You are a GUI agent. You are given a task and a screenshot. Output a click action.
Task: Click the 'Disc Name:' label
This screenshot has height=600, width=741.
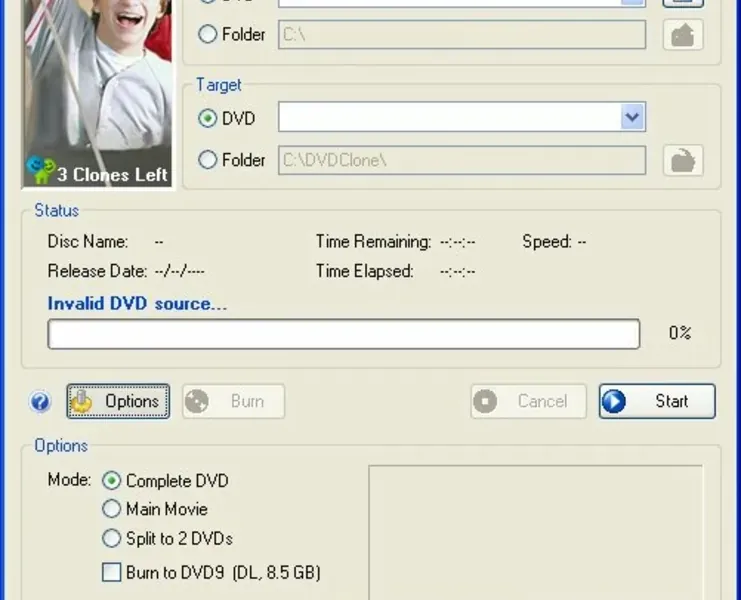88,241
